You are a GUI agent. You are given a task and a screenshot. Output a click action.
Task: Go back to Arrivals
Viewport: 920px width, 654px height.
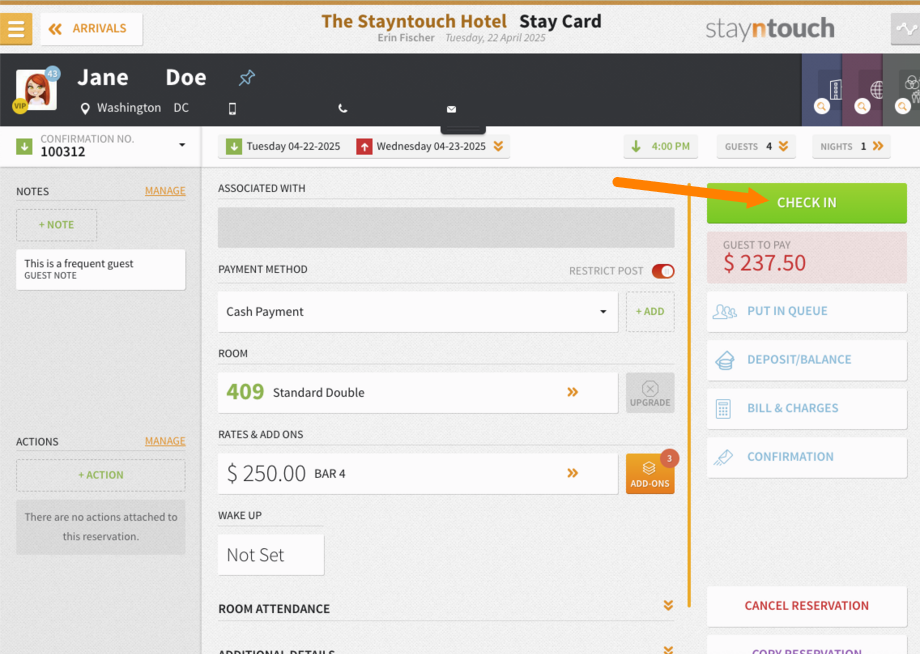click(91, 29)
